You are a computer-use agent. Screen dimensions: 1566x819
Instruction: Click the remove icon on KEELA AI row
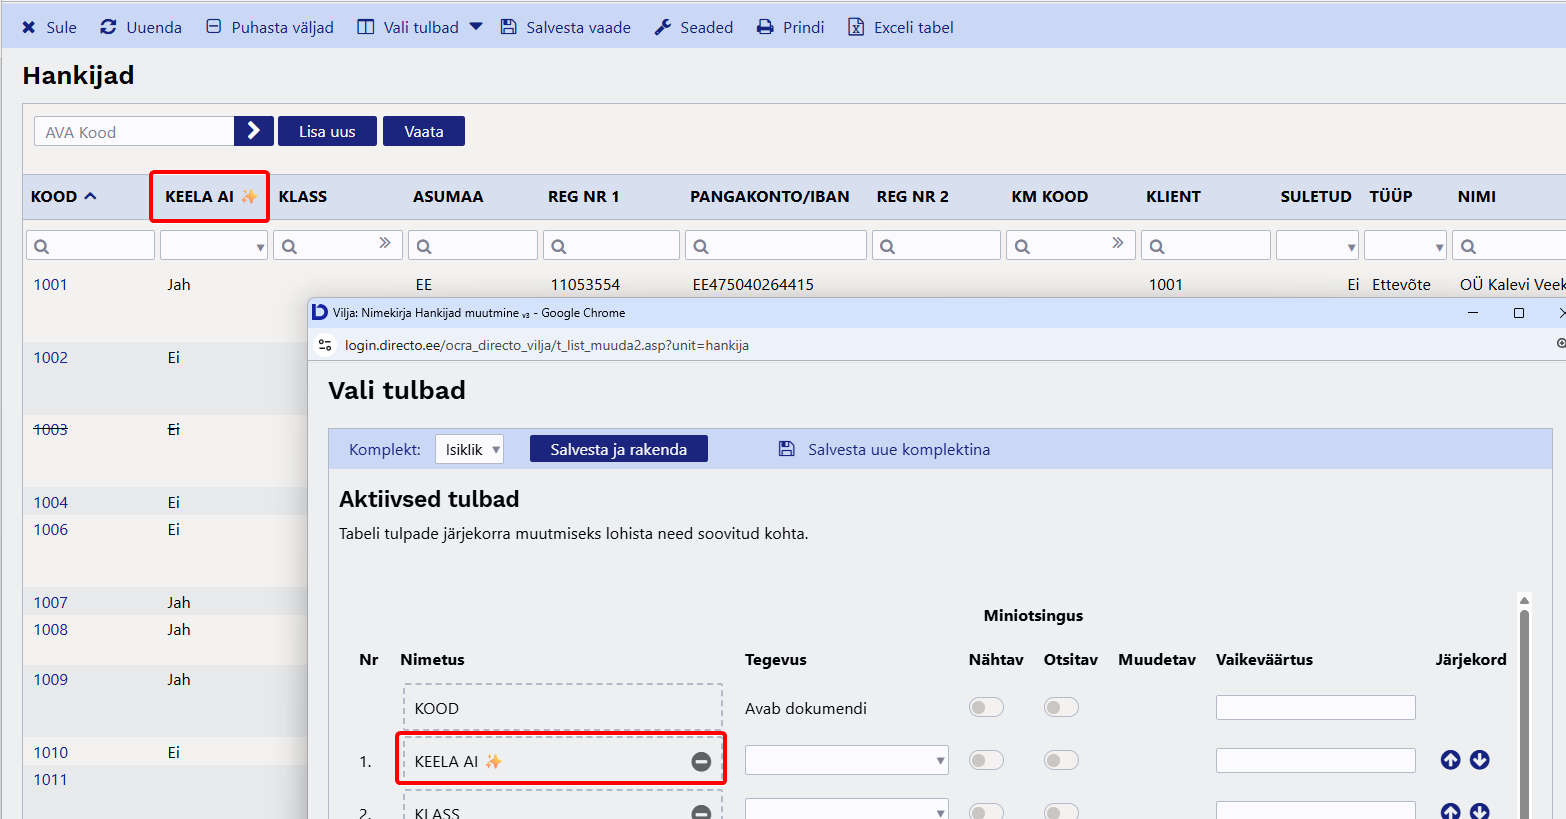pos(701,762)
